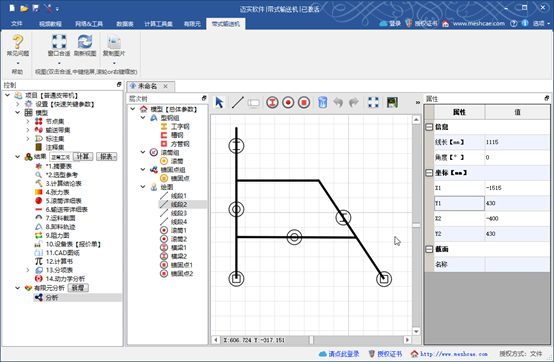Click the undo arrow in drawing toolbar
Viewport: 554px width, 362px height.
tap(338, 103)
